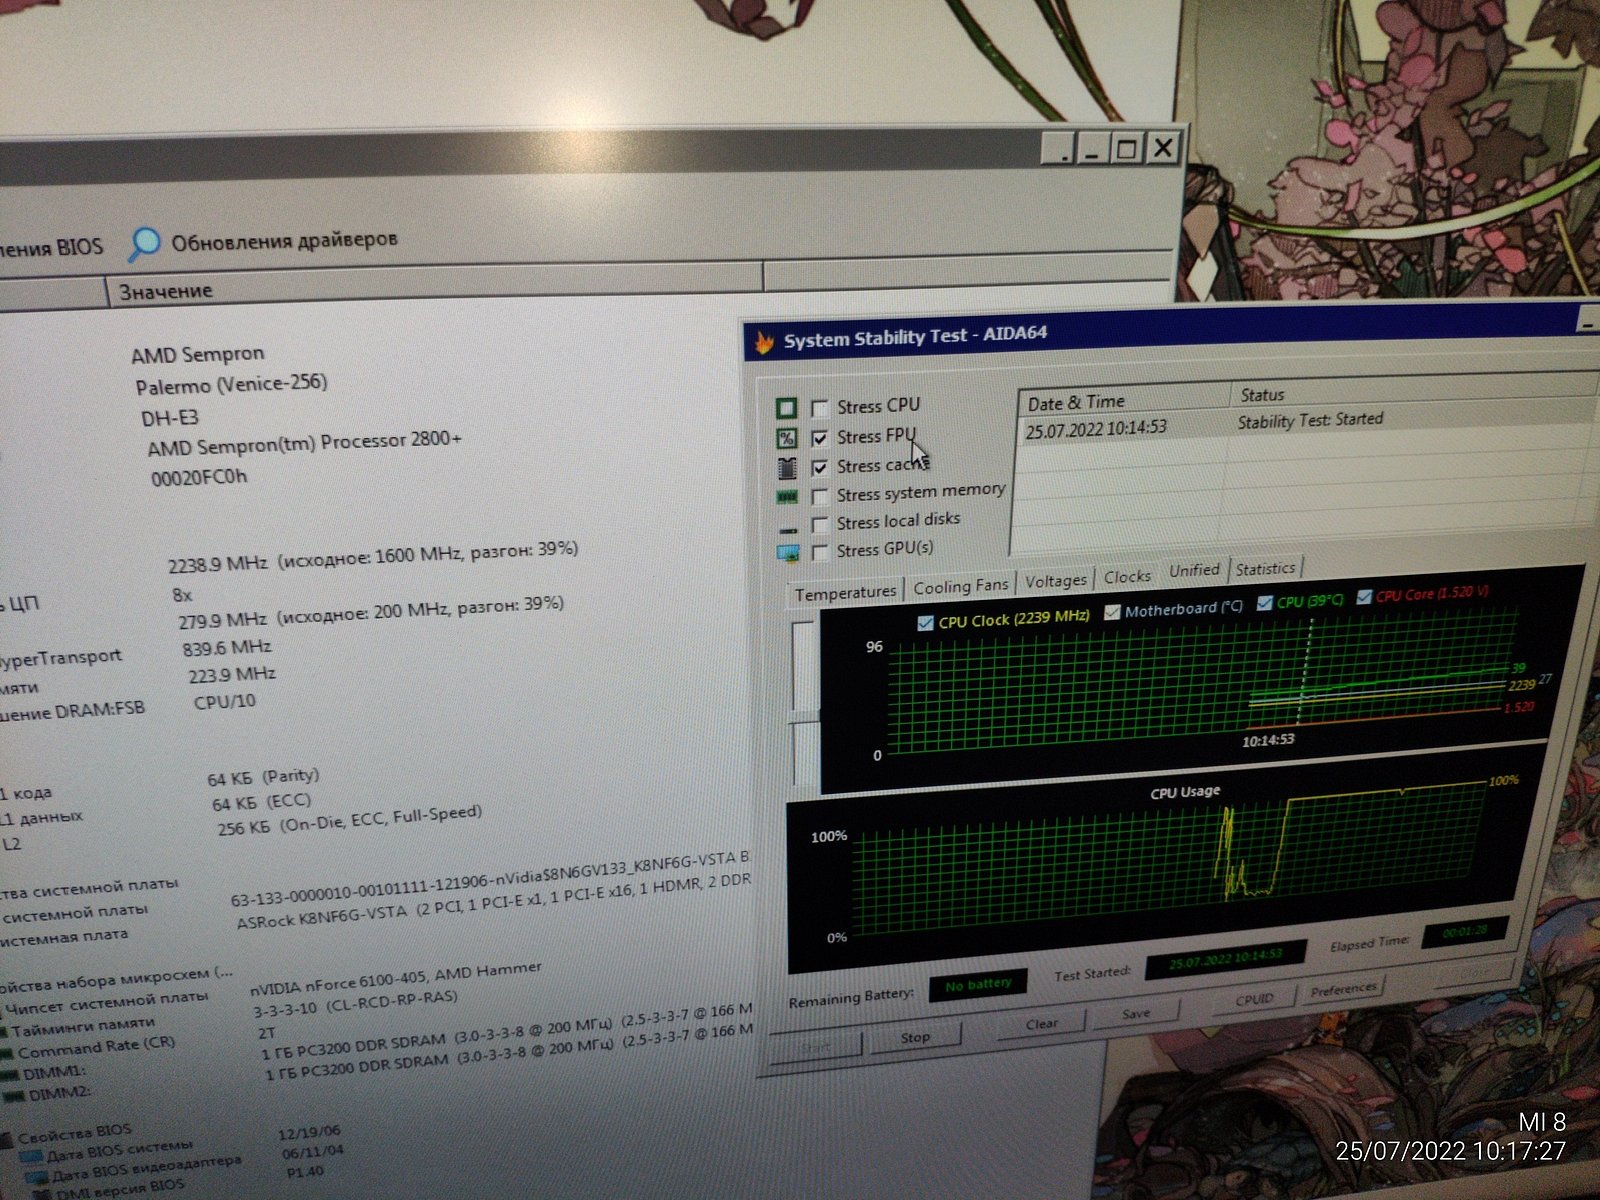Toggle the CPU 39°C graph checkbox
Screen dimensions: 1600x1200
coord(1265,602)
